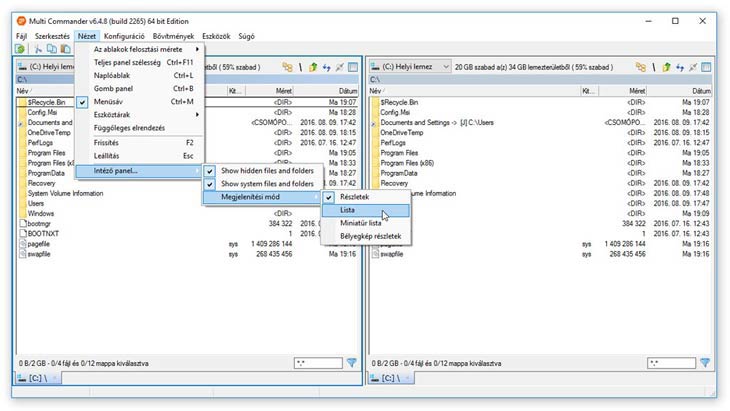Open the Bővítmények menu
730x411 pixels.
173,36
